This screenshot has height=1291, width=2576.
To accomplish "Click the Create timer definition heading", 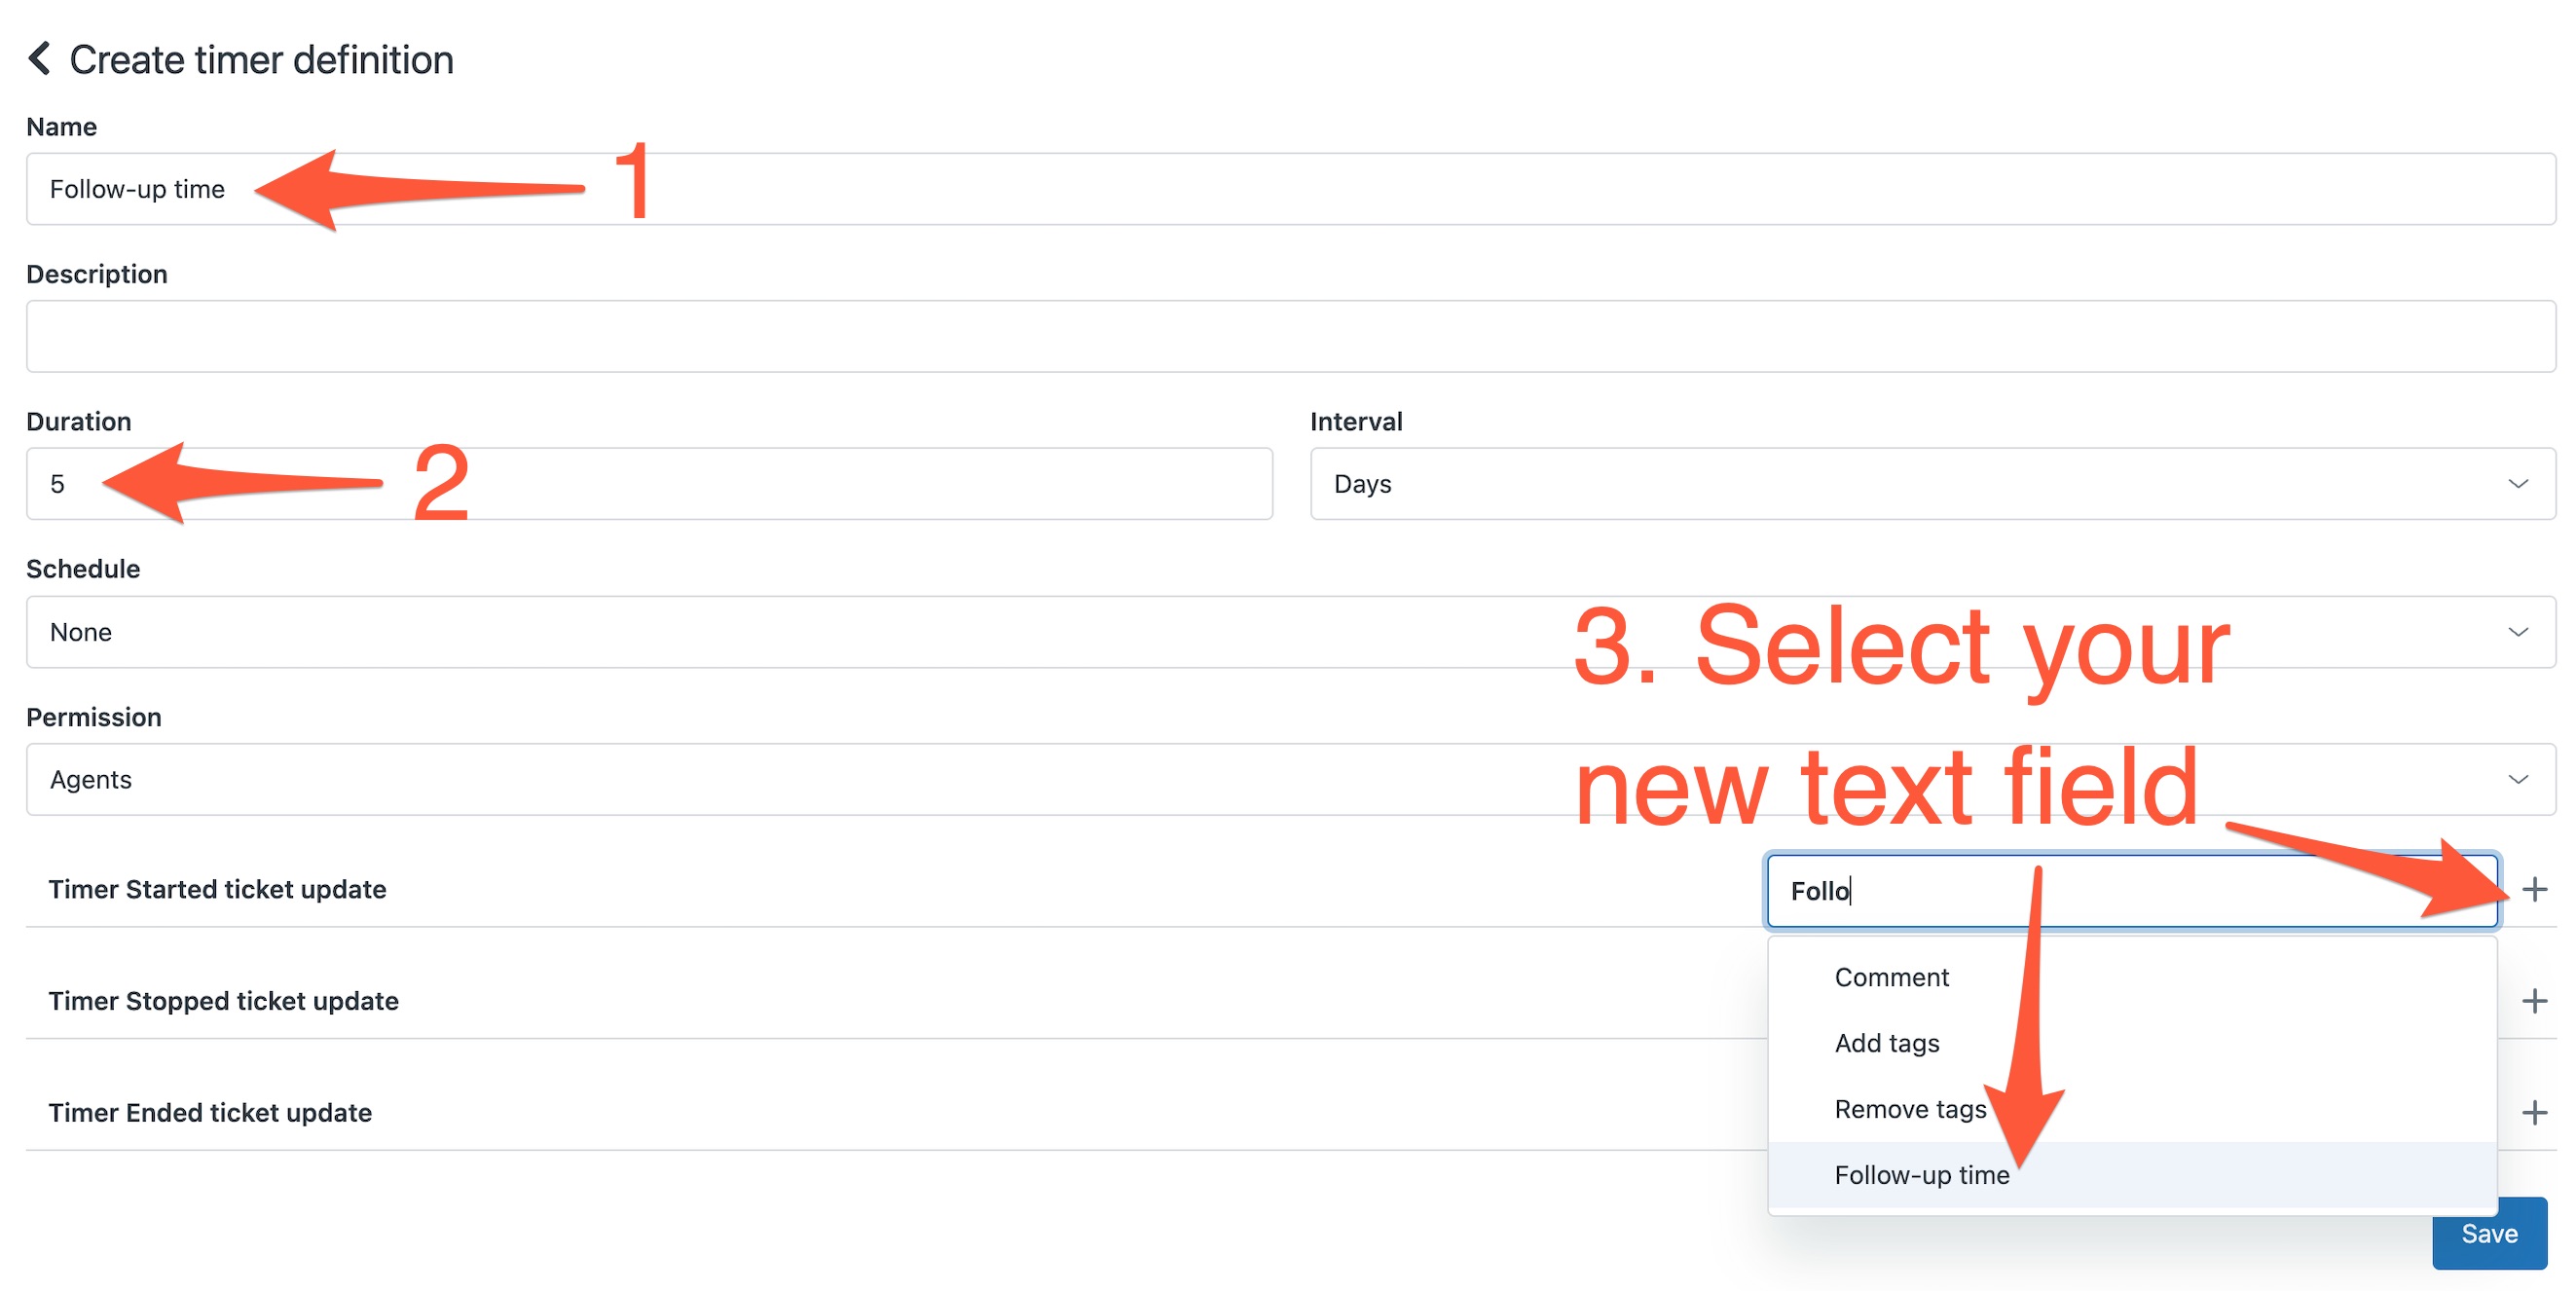I will (261, 60).
